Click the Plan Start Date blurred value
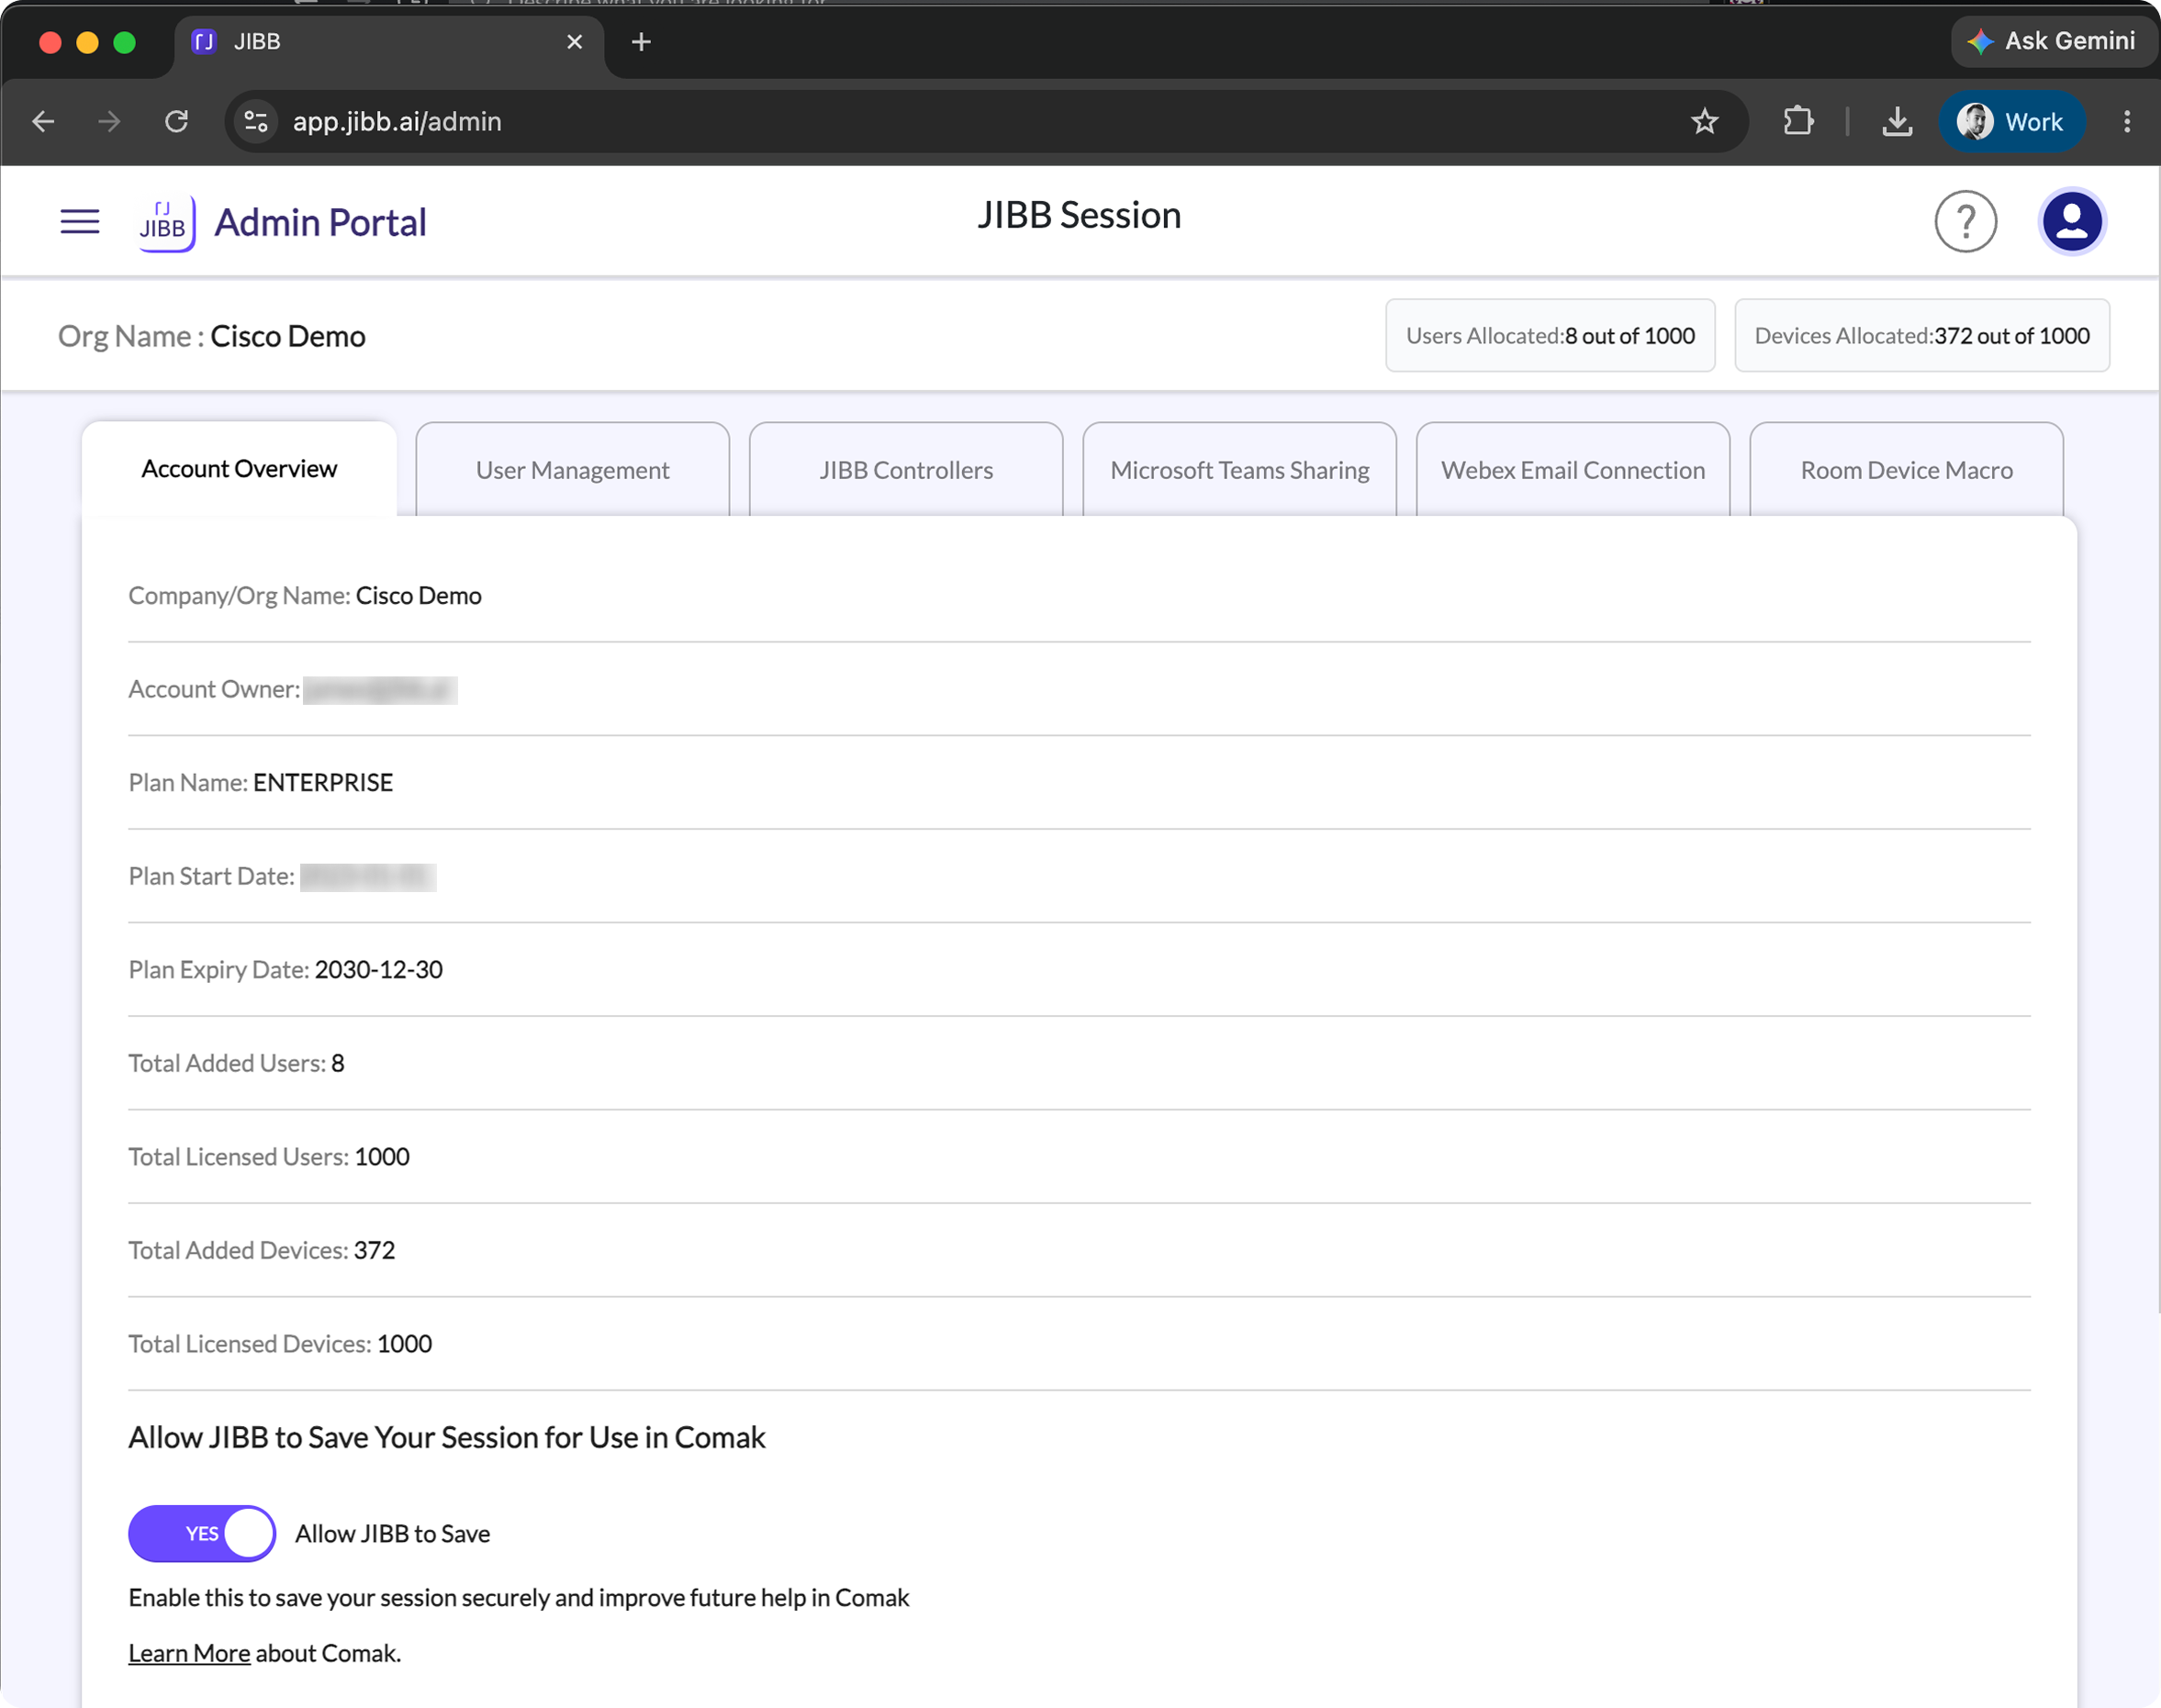This screenshot has height=1708, width=2161. [x=367, y=877]
